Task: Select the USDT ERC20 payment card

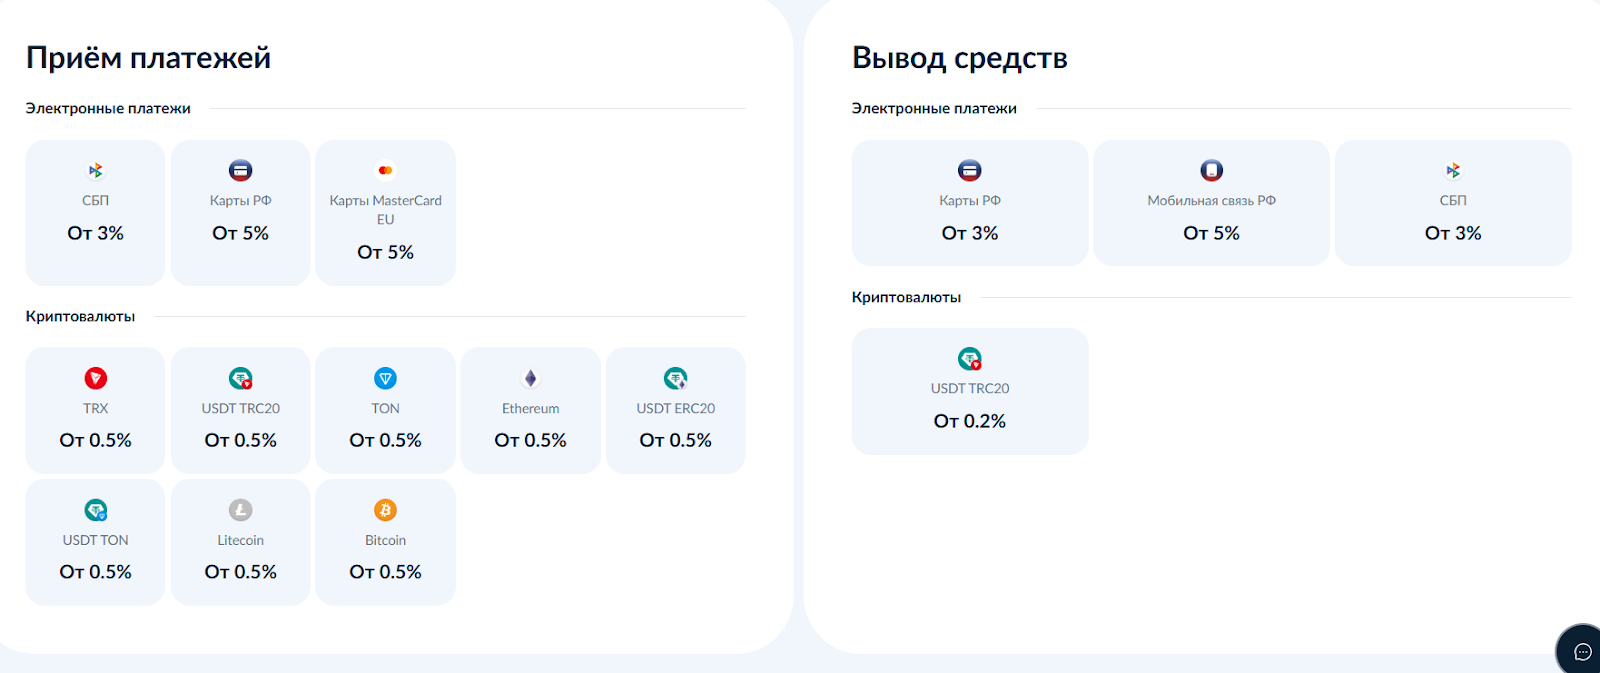Action: (x=675, y=410)
